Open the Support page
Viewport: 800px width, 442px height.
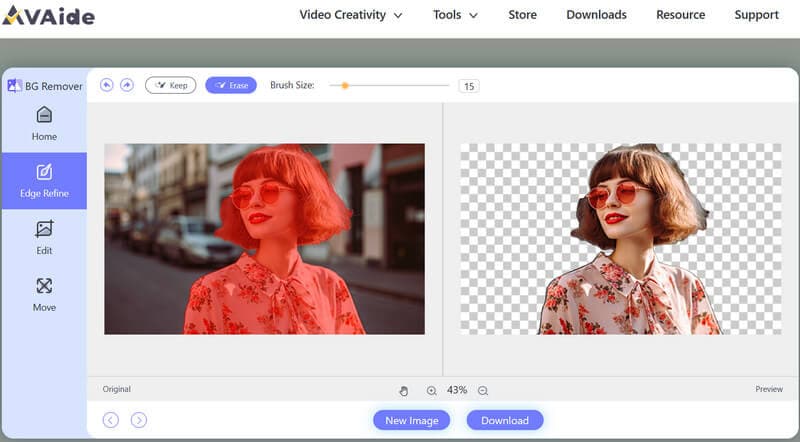757,15
